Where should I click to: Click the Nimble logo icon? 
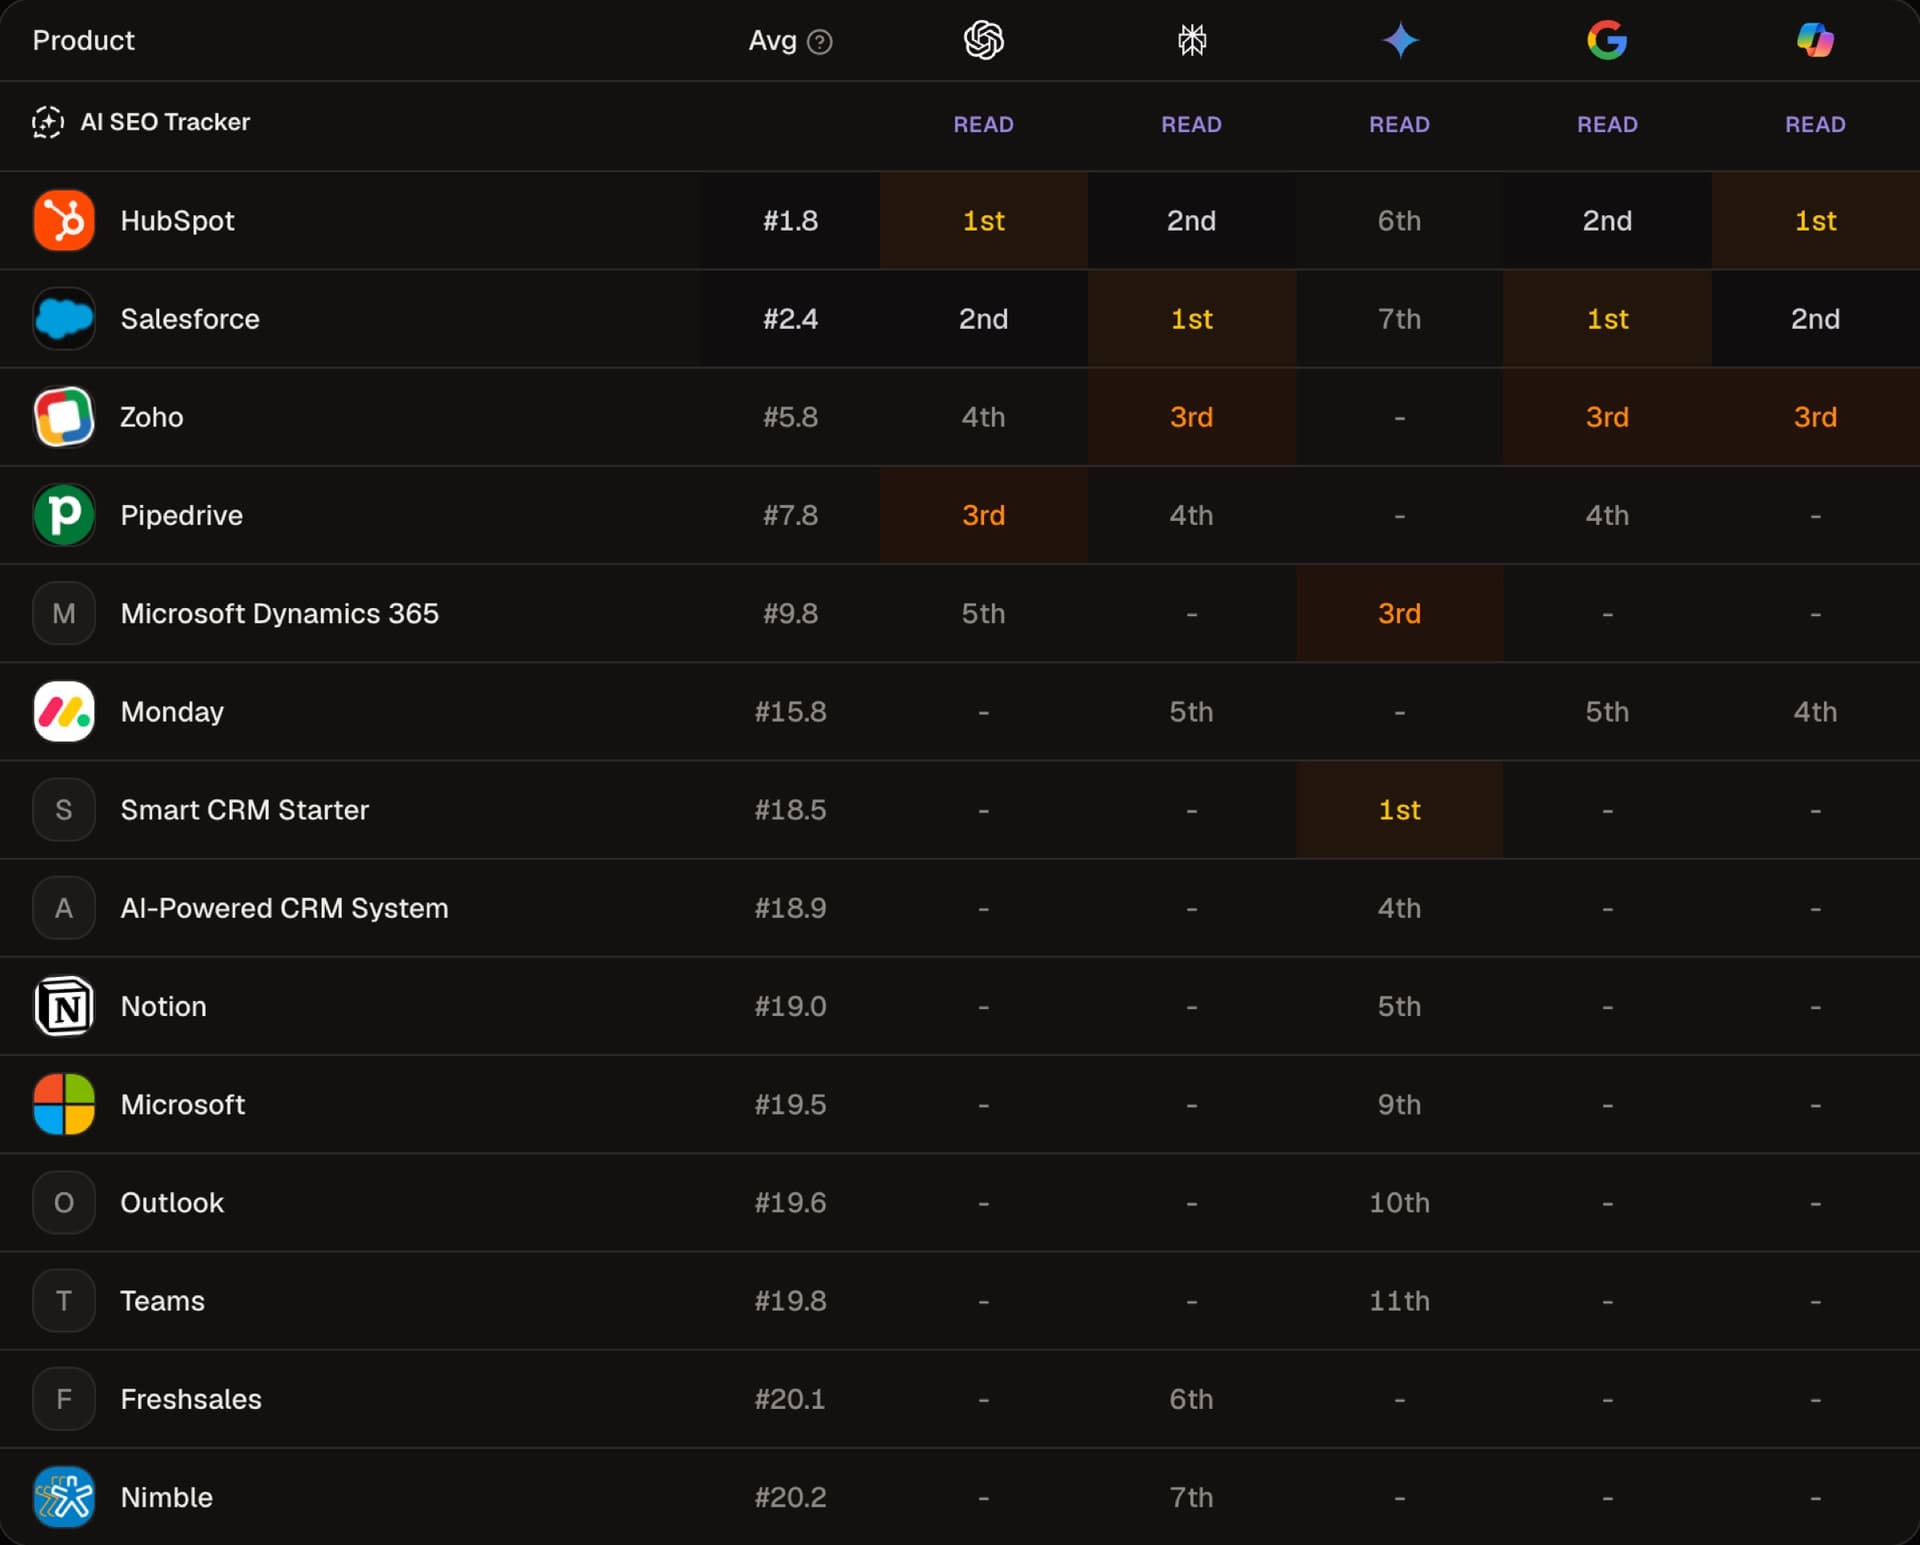tap(64, 1496)
